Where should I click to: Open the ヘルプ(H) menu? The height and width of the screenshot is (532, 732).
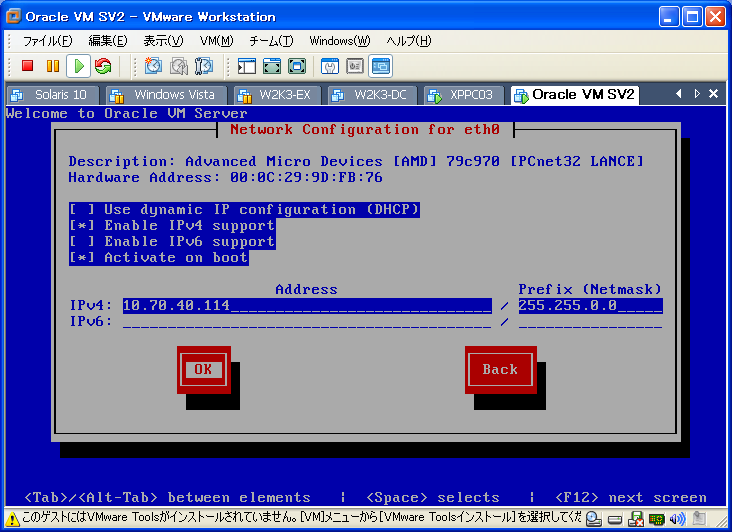click(408, 41)
